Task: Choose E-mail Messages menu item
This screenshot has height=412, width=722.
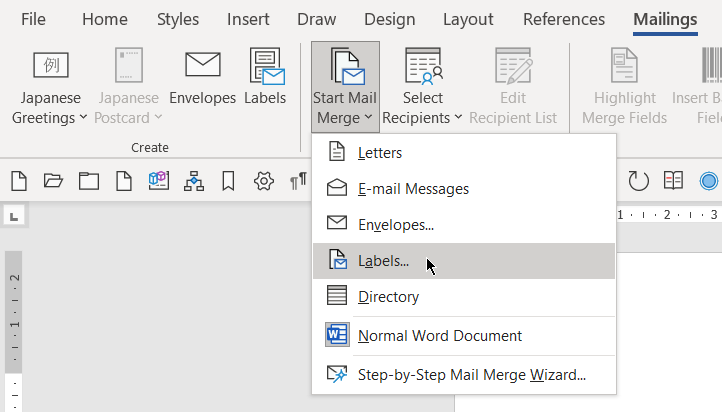Action: click(x=464, y=189)
